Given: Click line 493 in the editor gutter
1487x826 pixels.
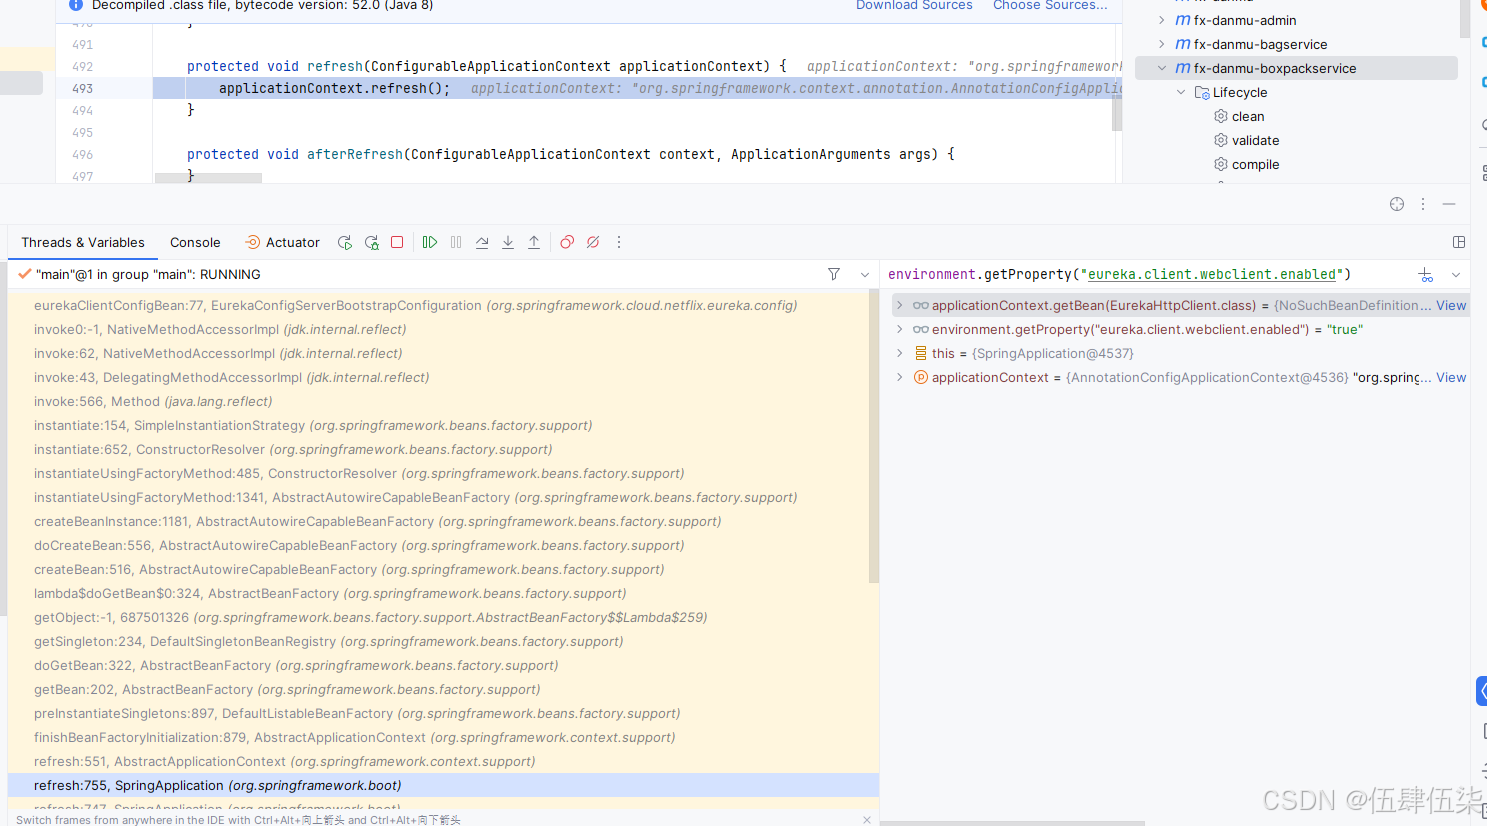Looking at the screenshot, I should [x=83, y=88].
